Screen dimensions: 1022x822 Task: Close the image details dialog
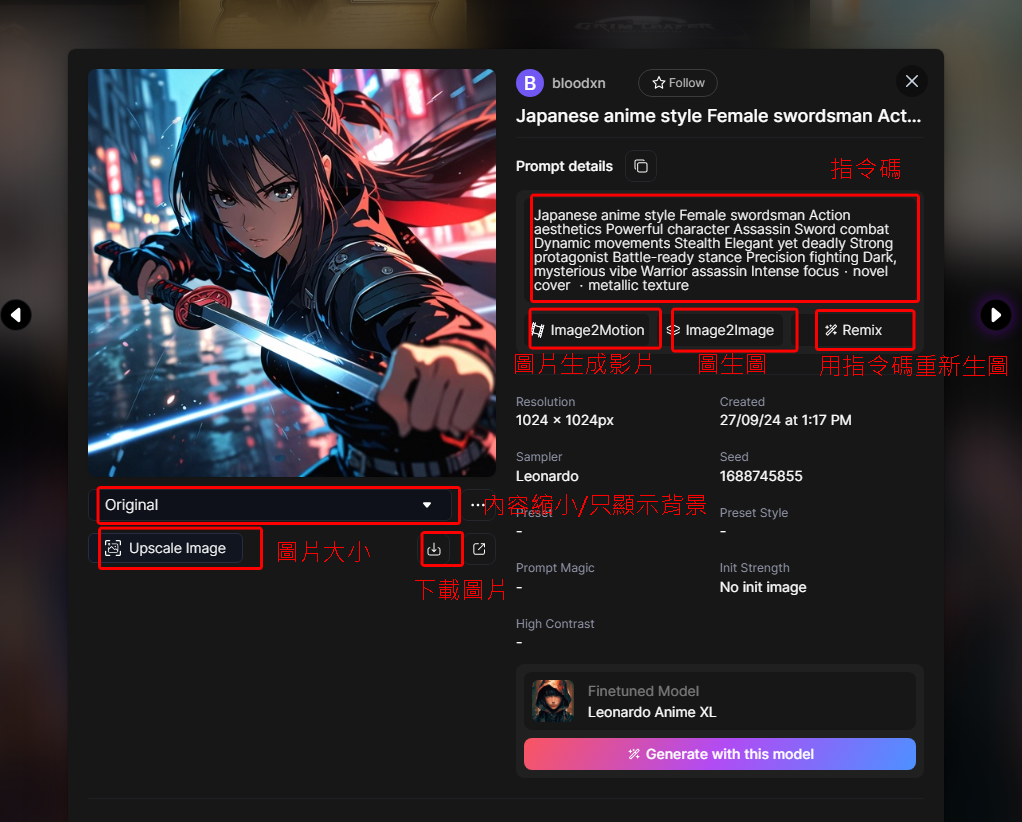tap(912, 81)
